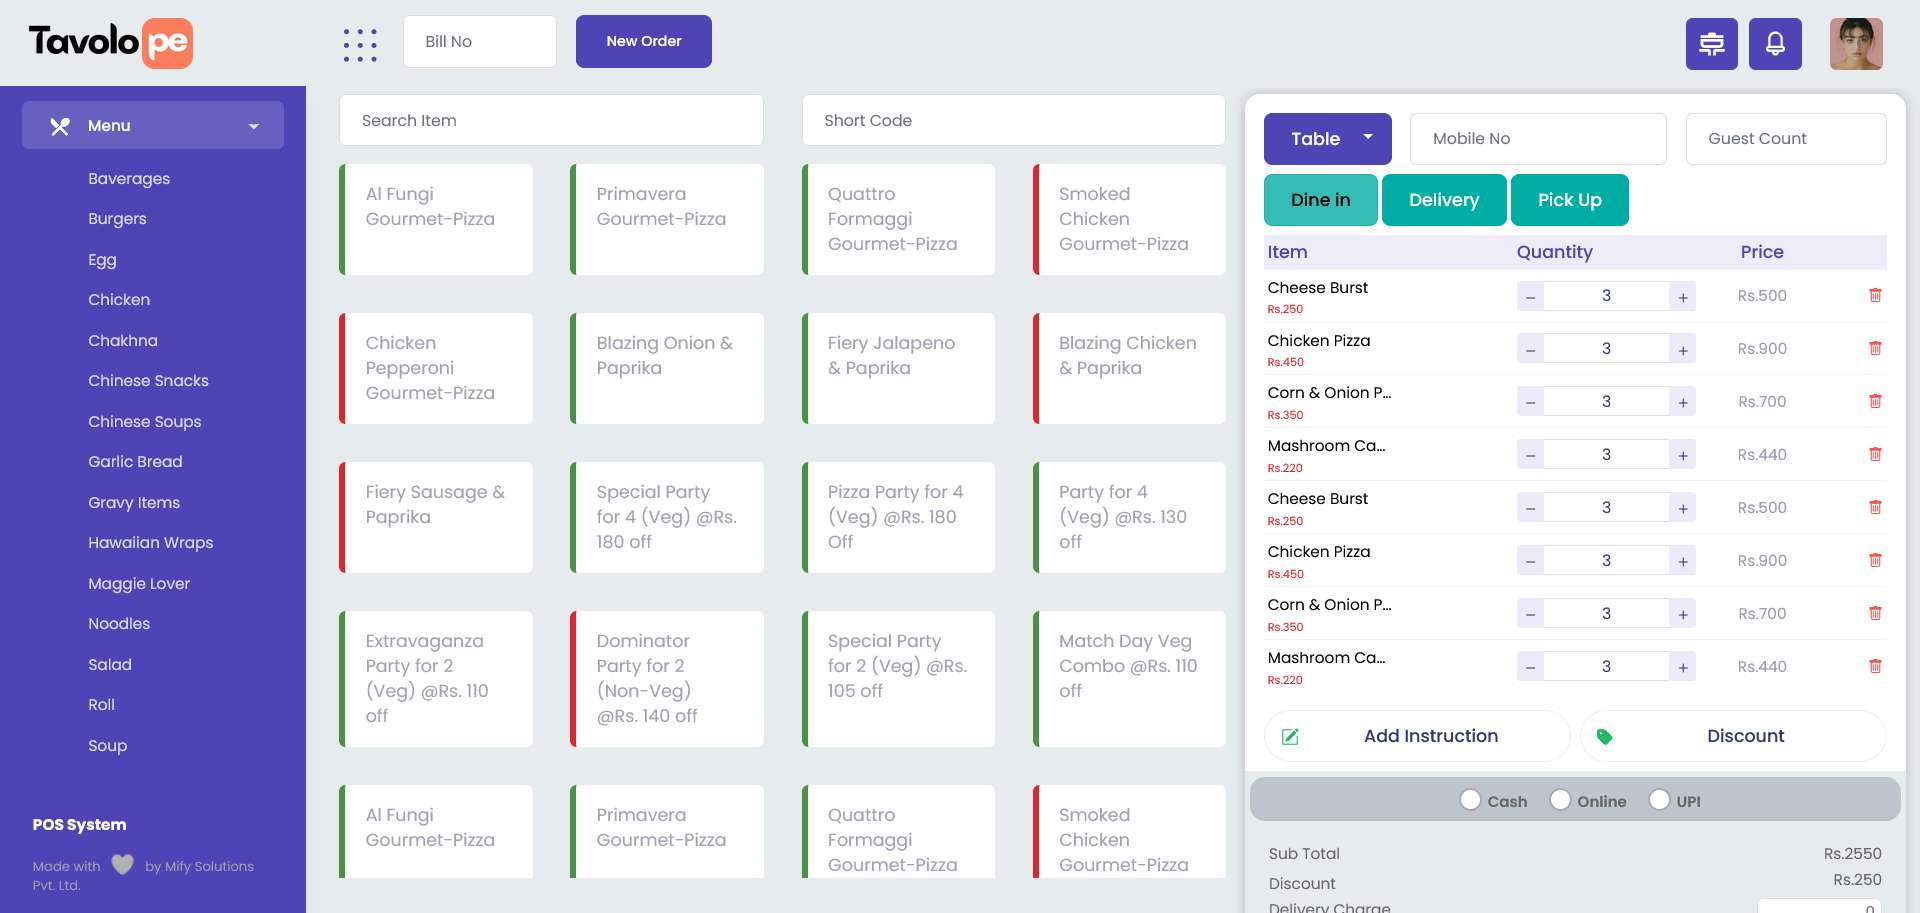Screen dimensions: 1920x913
Task: Click the Add Instruction edit icon
Action: pos(1290,737)
